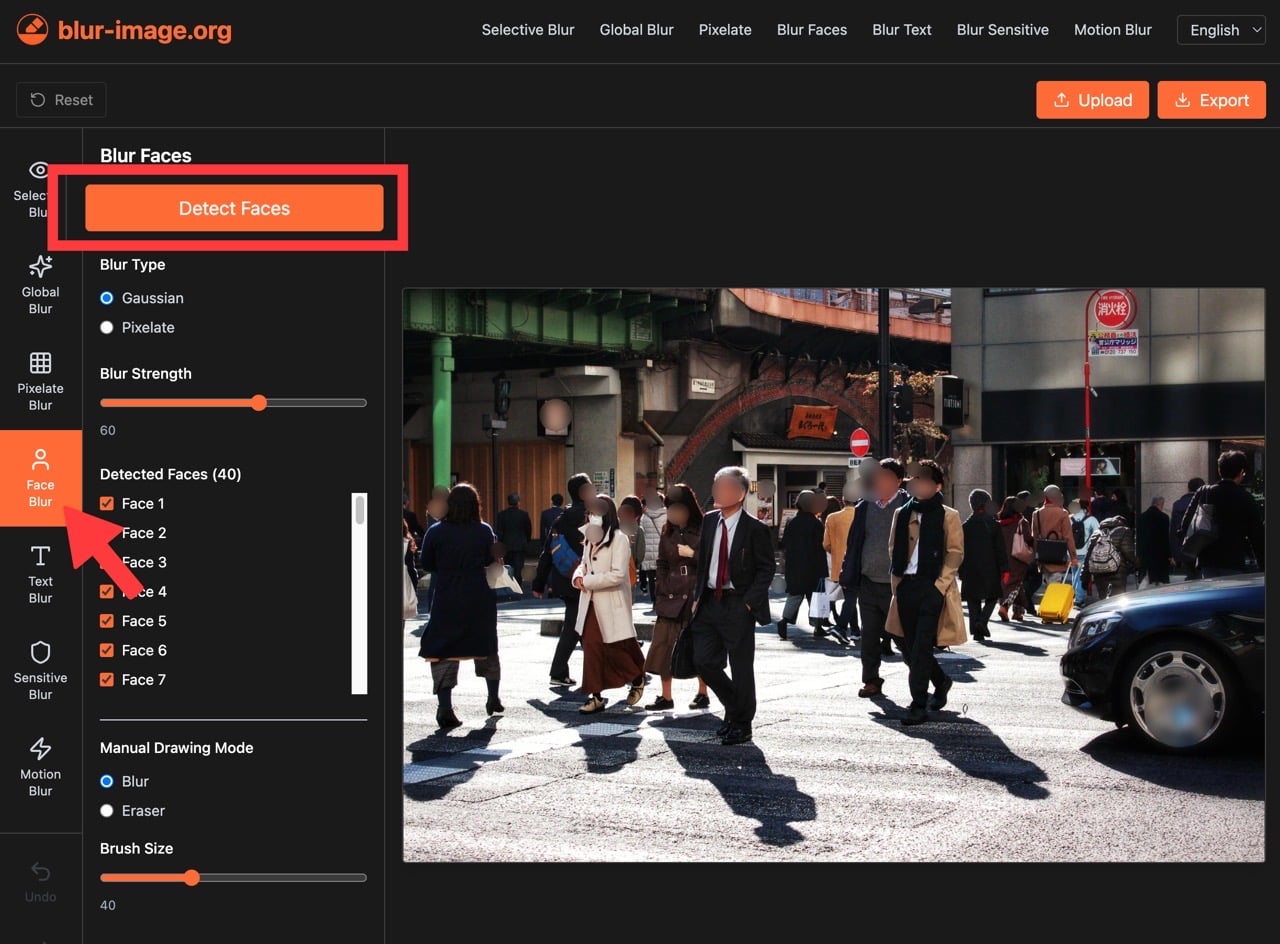
Task: Open the English language dropdown
Action: [1222, 30]
